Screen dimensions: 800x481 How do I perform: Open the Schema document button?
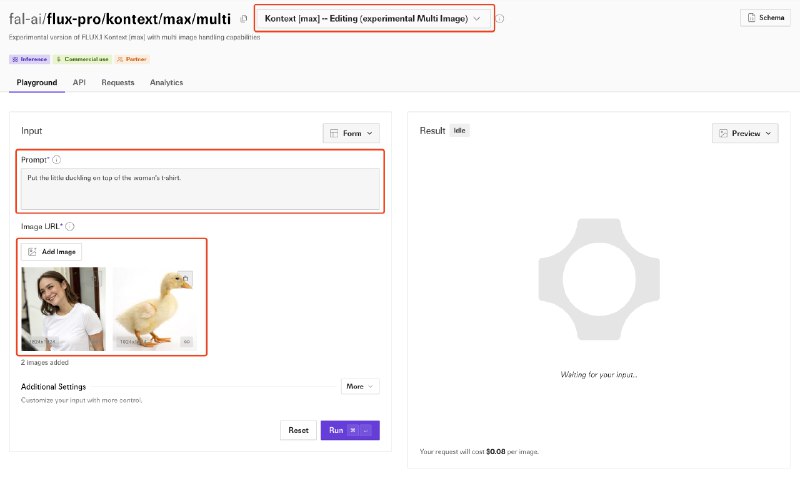pos(765,18)
